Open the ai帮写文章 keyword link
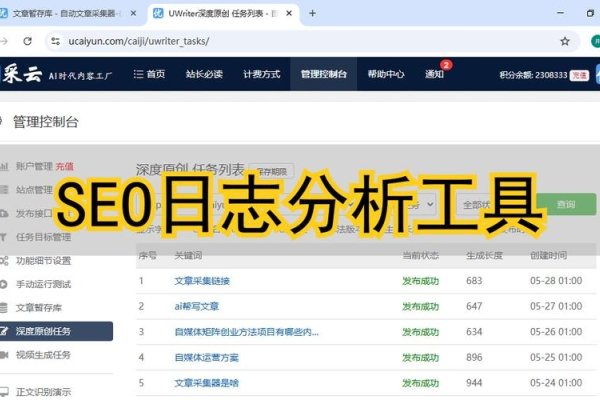 point(197,306)
